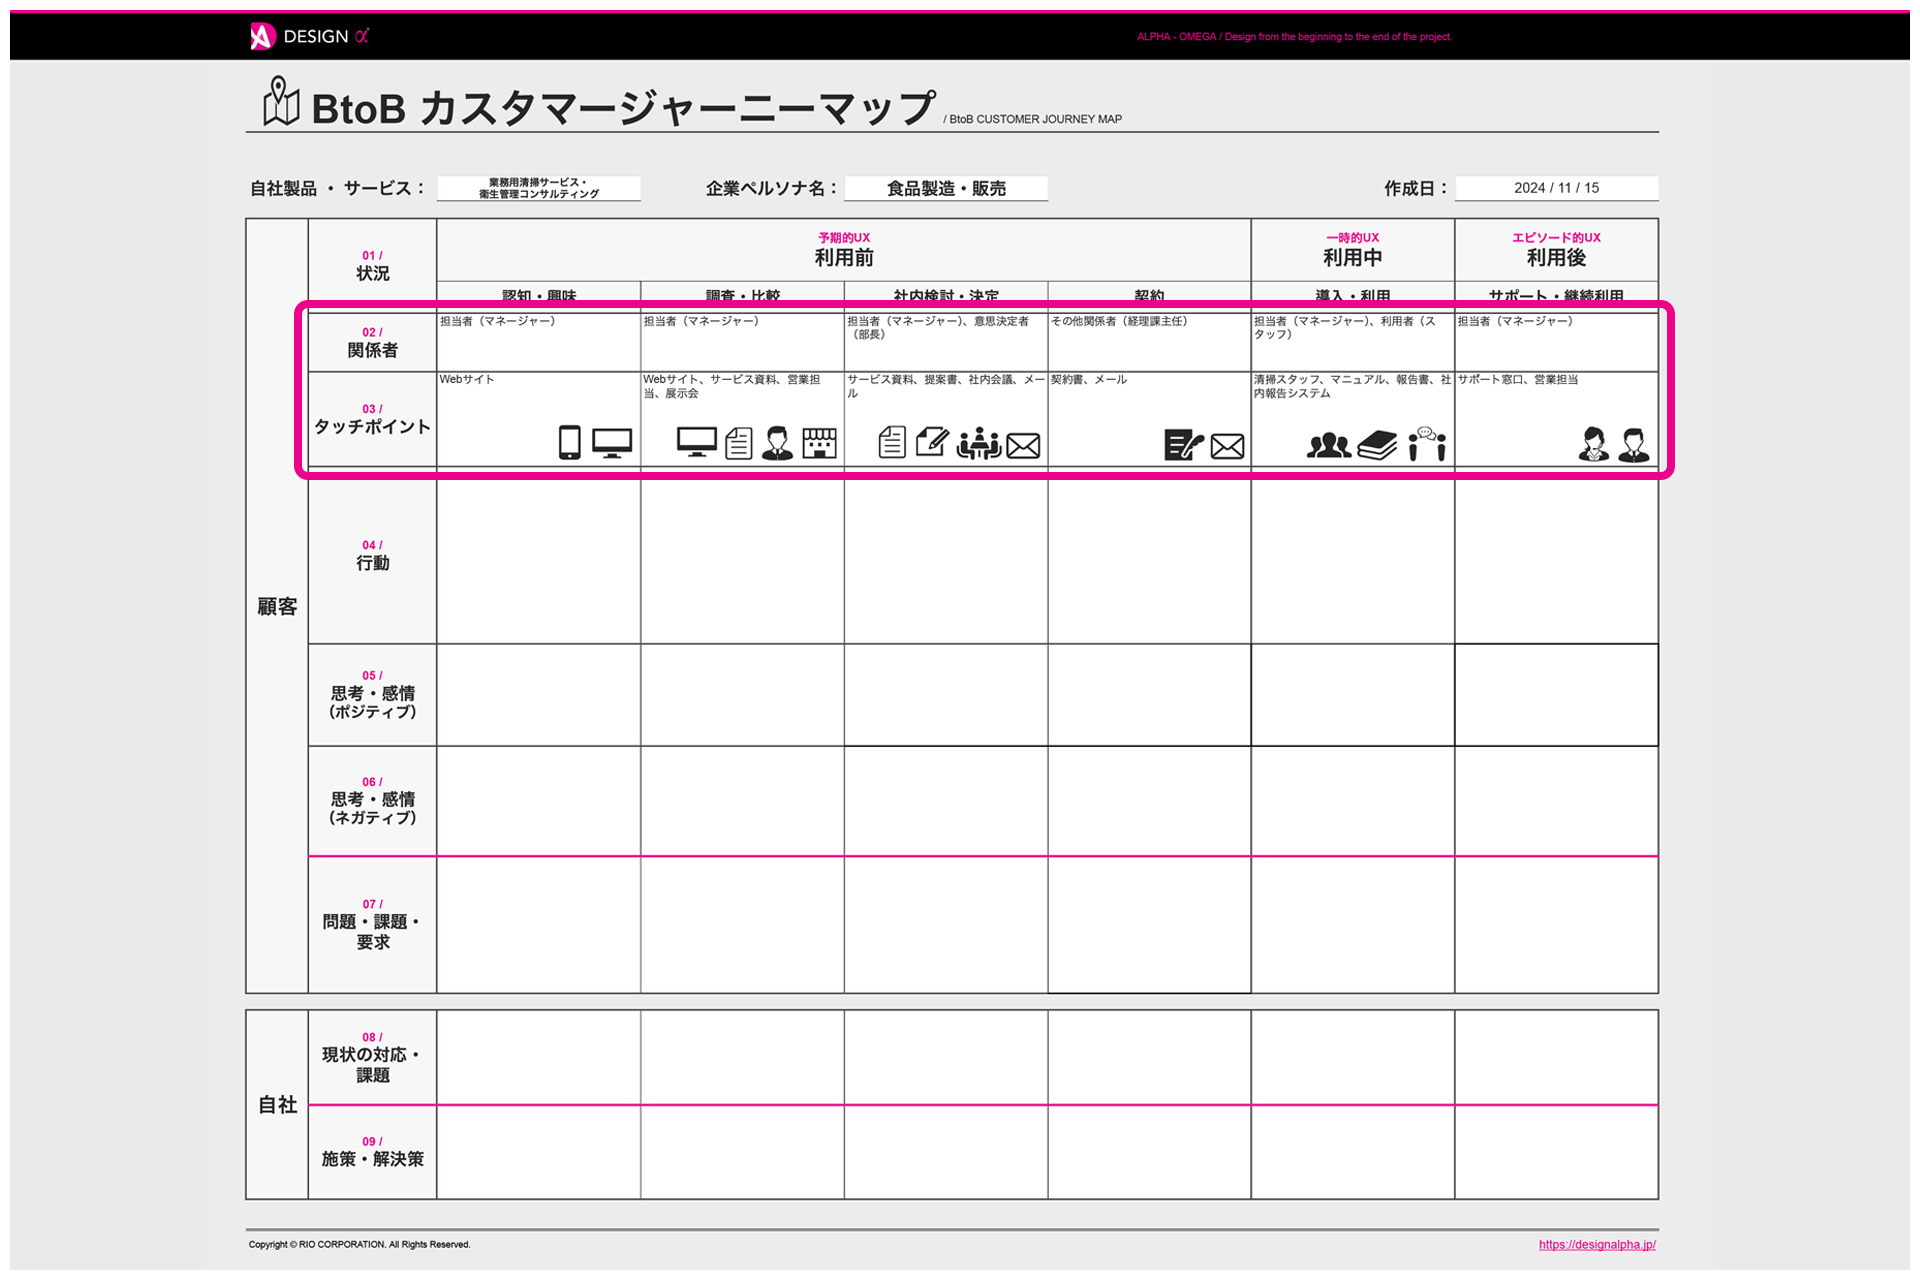Select the smartphone icon in Webサイト touchpoint cell
This screenshot has height=1280, width=1920.
tap(570, 442)
